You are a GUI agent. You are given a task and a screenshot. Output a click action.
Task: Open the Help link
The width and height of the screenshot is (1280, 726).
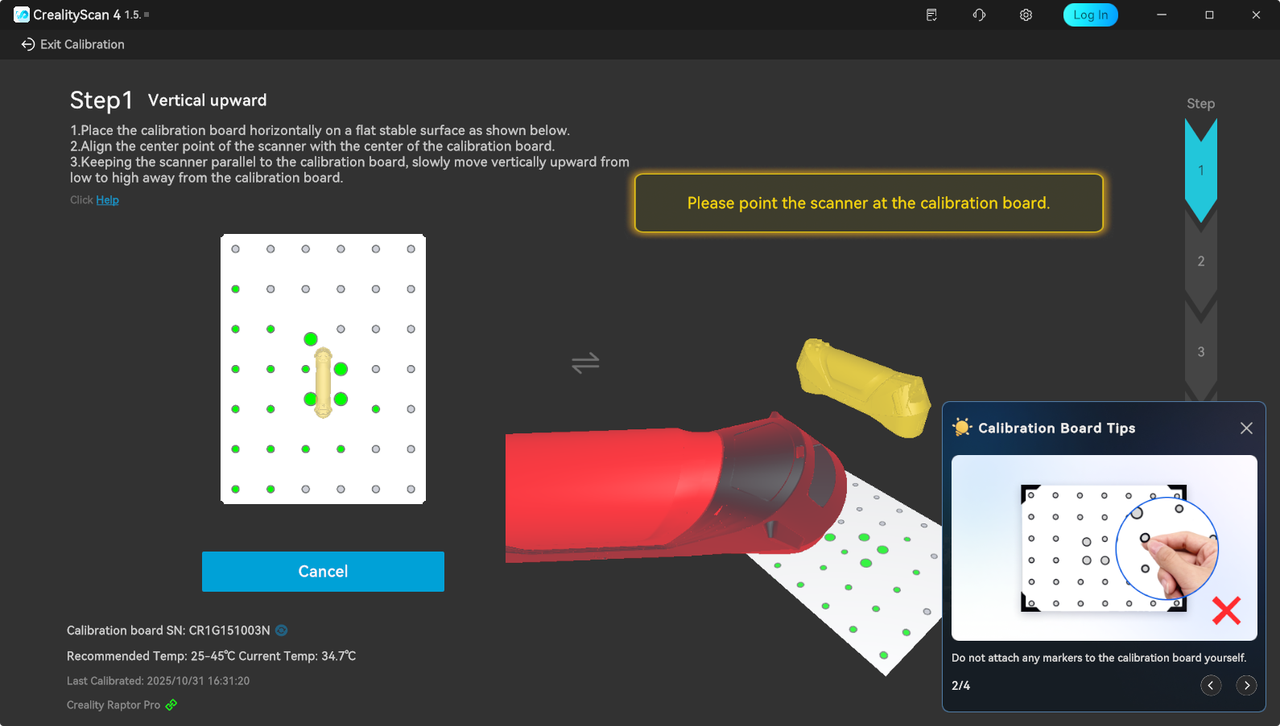[107, 200]
